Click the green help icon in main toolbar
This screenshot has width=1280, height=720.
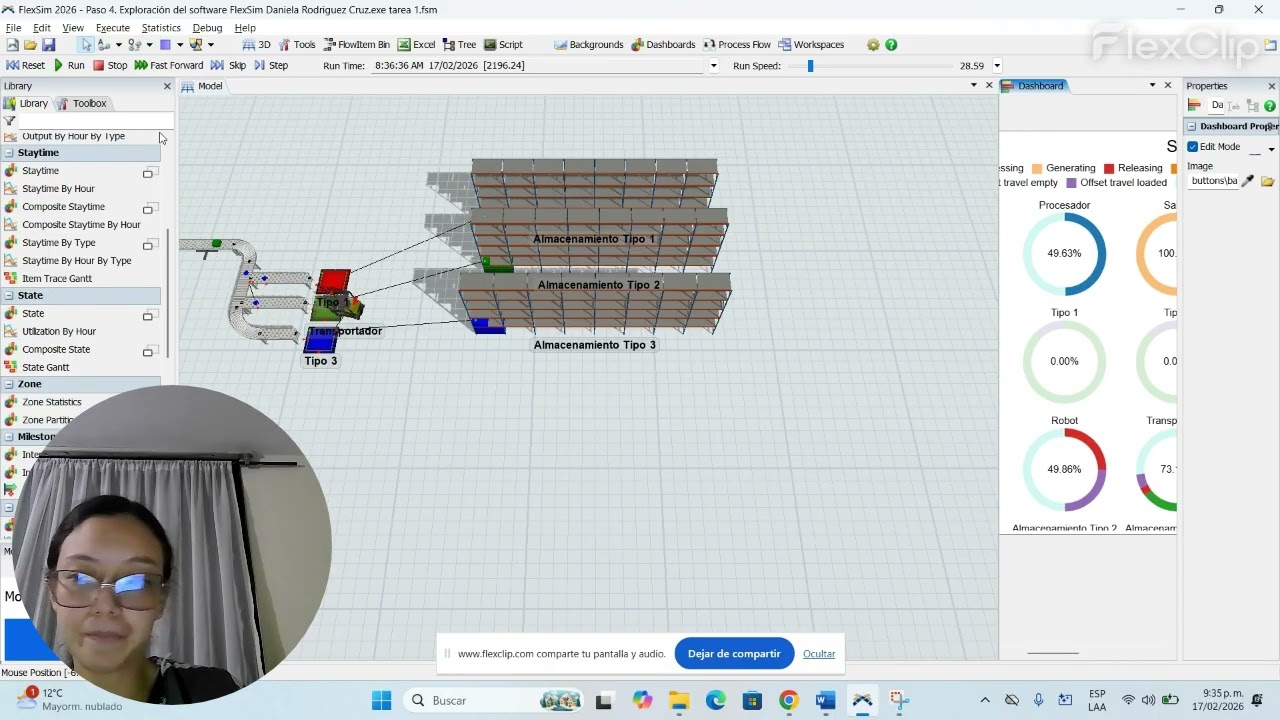[x=891, y=45]
